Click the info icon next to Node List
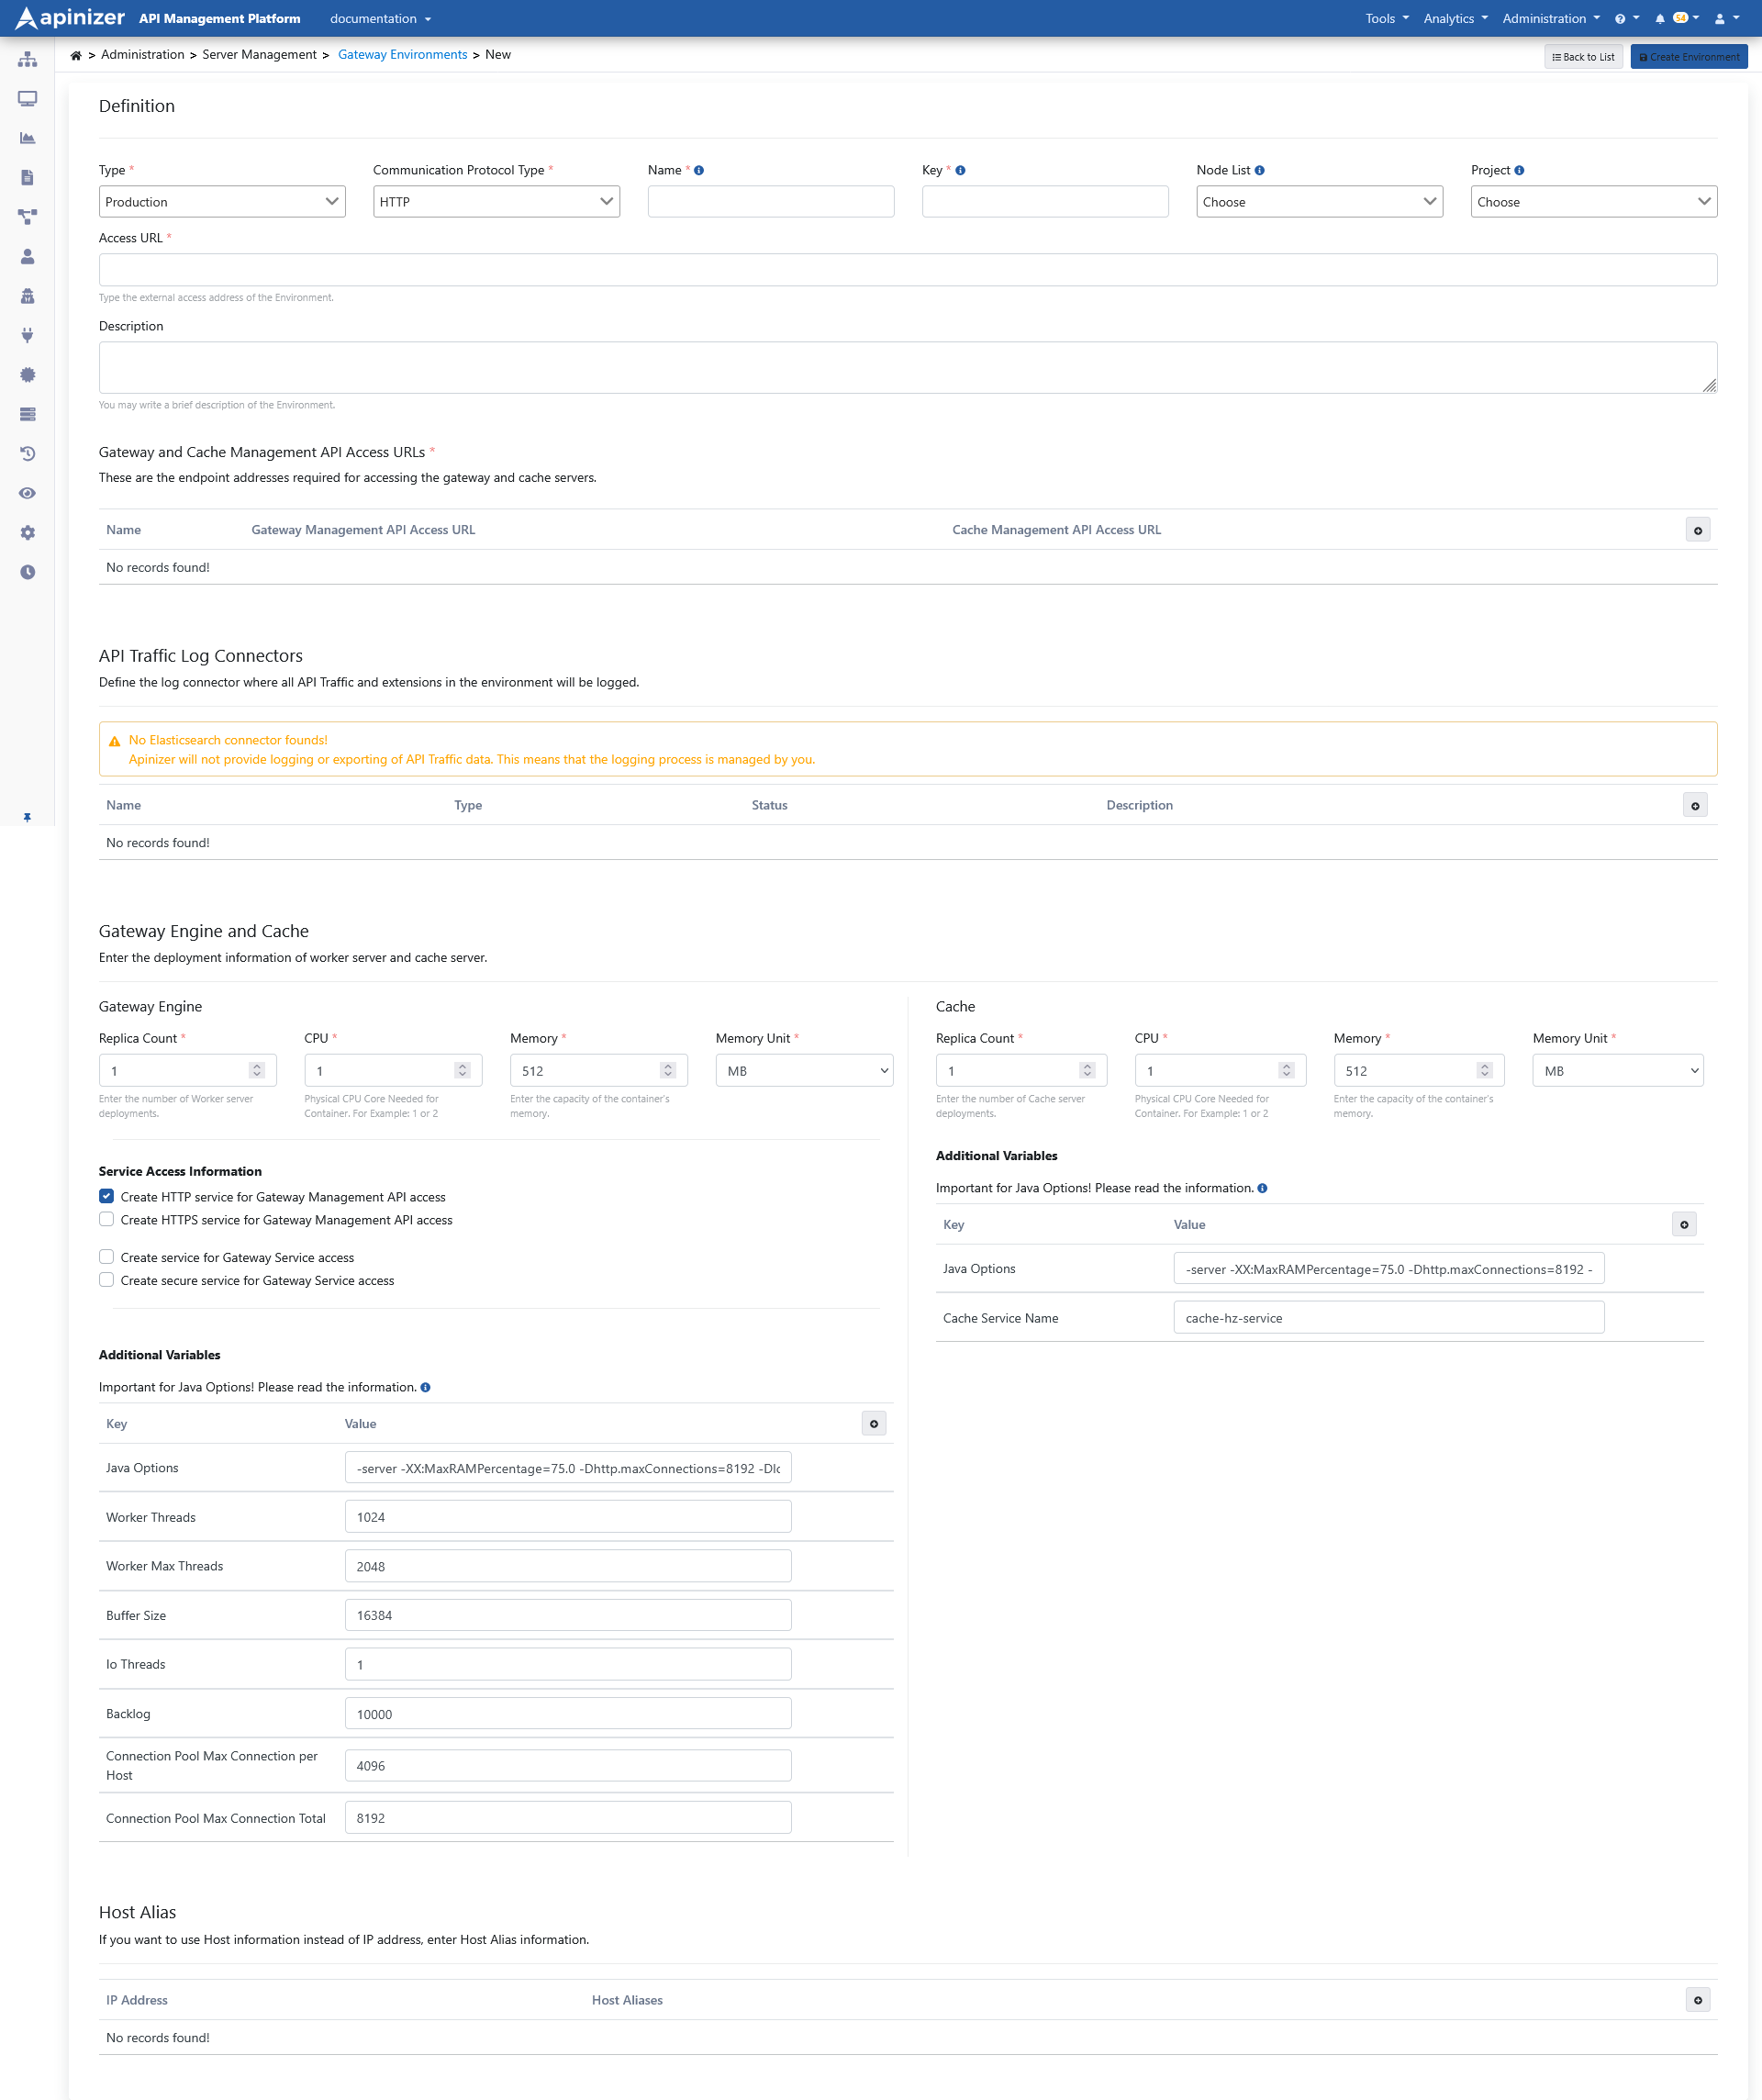The width and height of the screenshot is (1762, 2100). click(x=1259, y=170)
